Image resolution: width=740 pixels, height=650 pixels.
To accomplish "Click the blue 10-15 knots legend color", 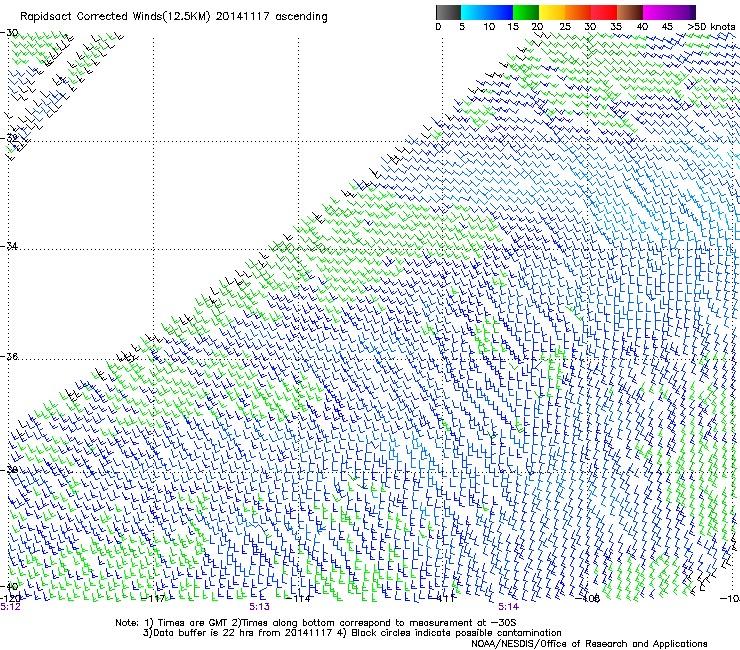I will [x=500, y=12].
